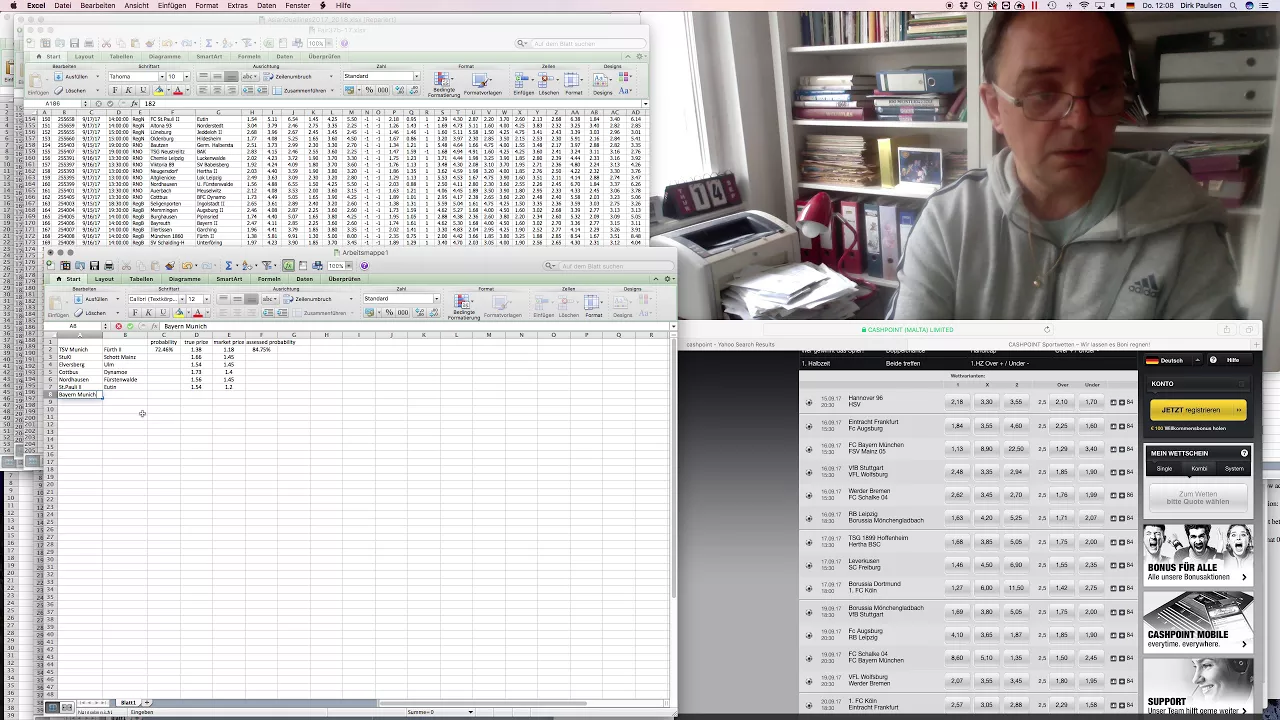Open Bedingte Formatierung in Arbeitsmappe1 ribbon
This screenshot has height=720, width=1280.
464,307
